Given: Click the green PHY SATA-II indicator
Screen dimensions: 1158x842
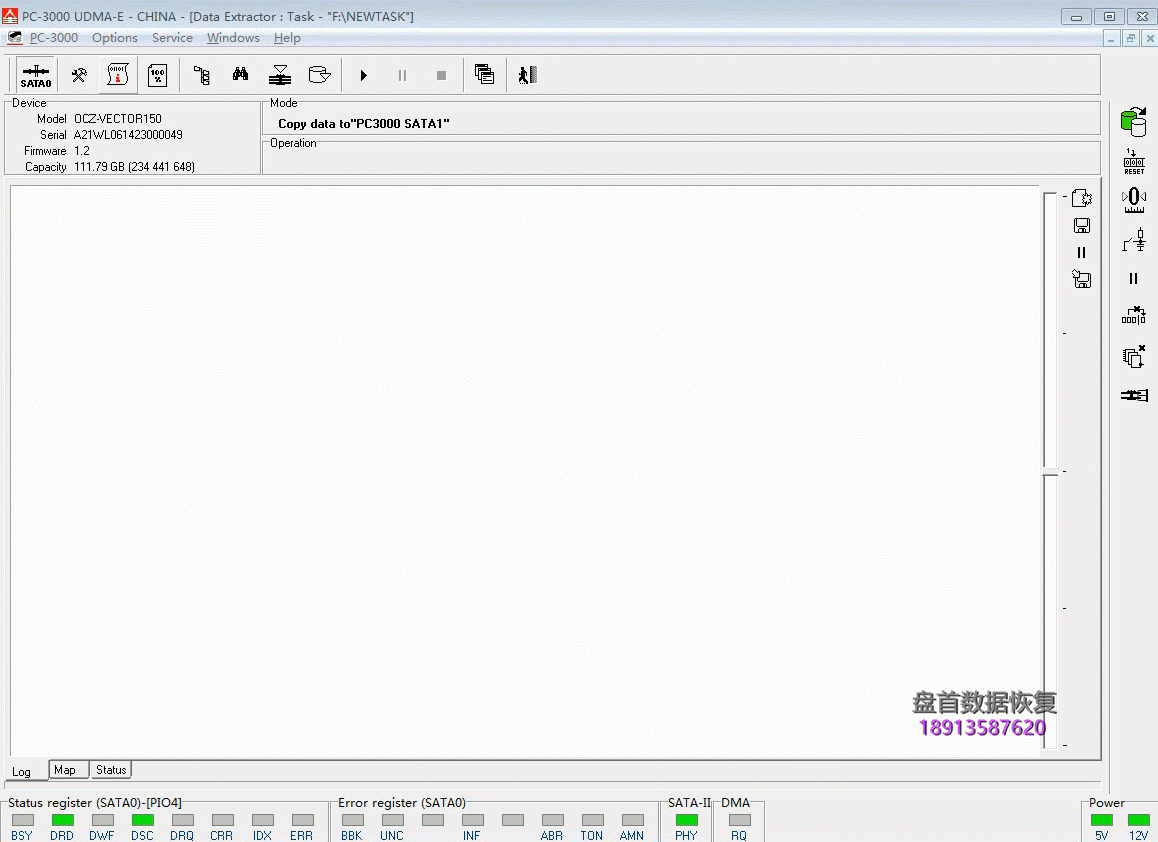Looking at the screenshot, I should [687, 820].
